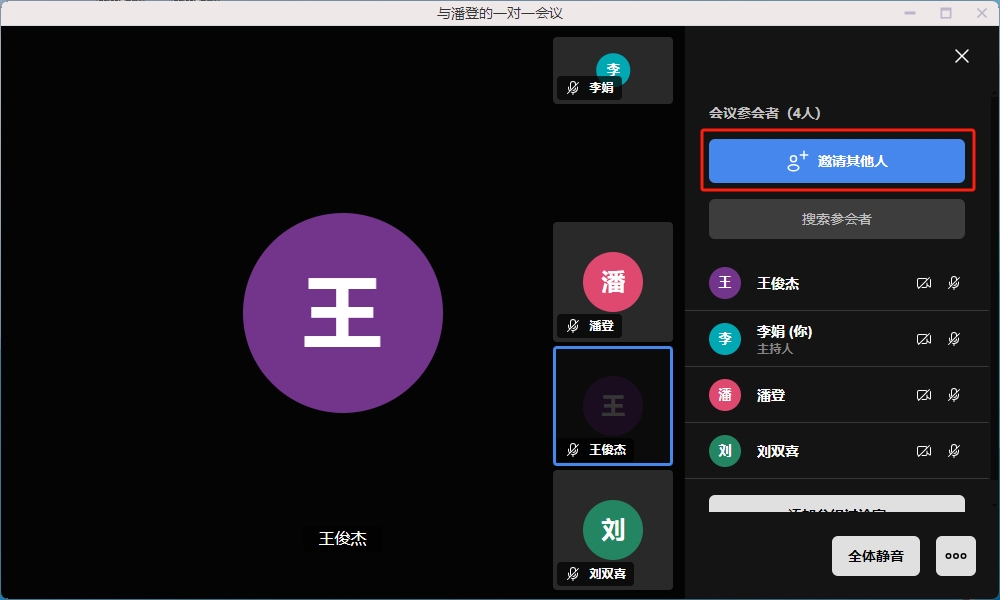The height and width of the screenshot is (600, 1000).
Task: Maximize the meeting window
Action: pos(946,13)
